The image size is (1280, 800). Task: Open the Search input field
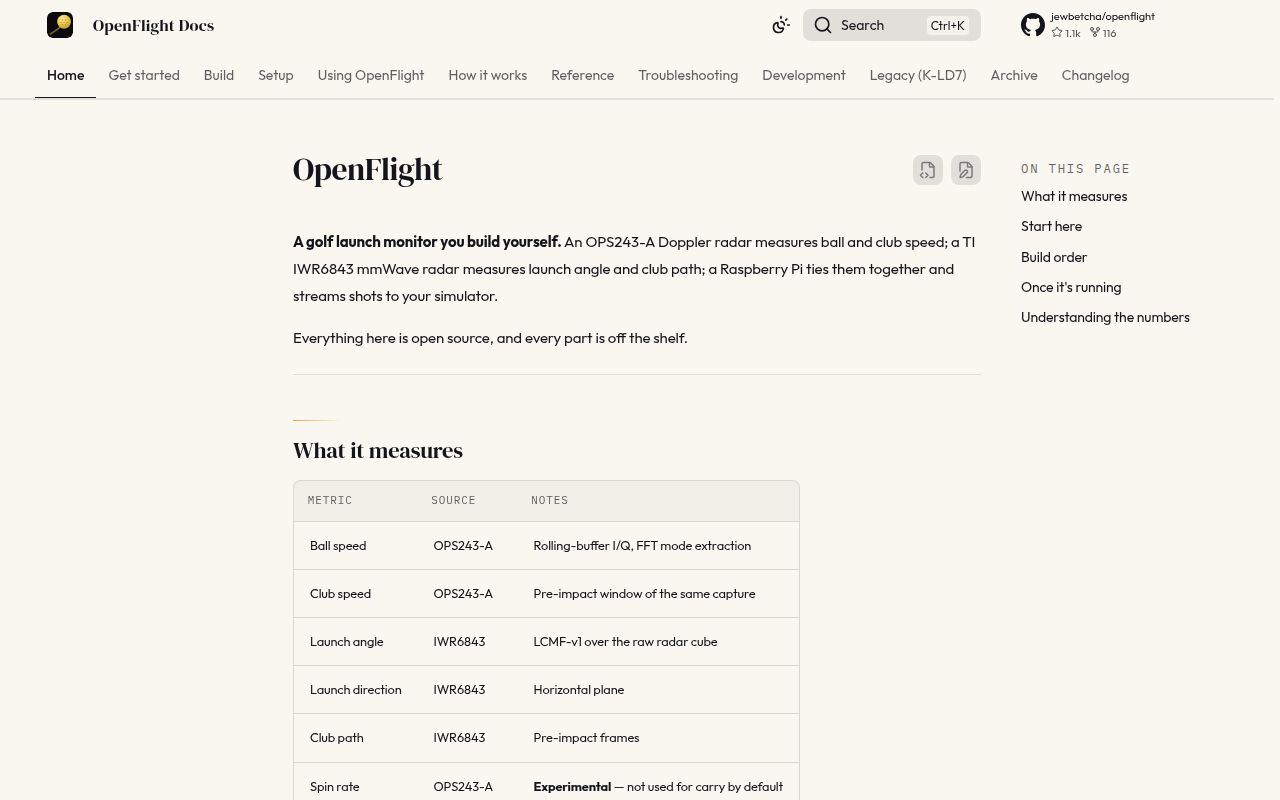(892, 25)
